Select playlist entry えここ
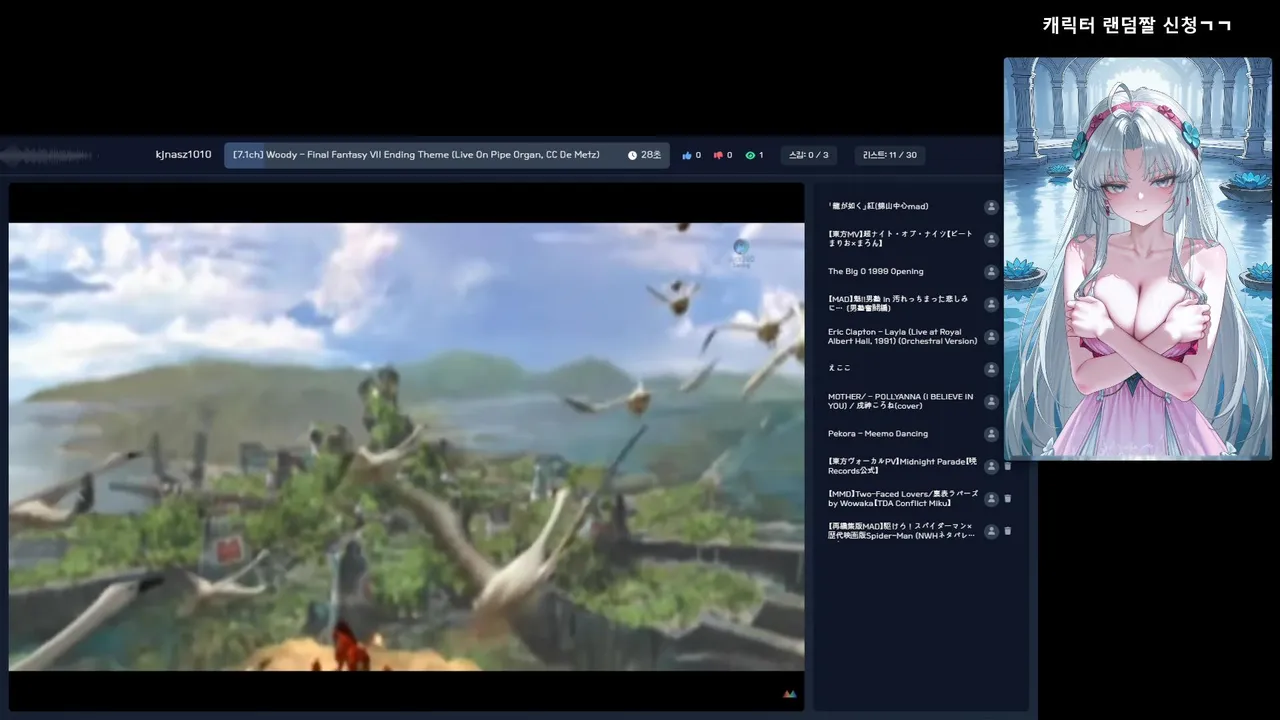 (x=838, y=369)
